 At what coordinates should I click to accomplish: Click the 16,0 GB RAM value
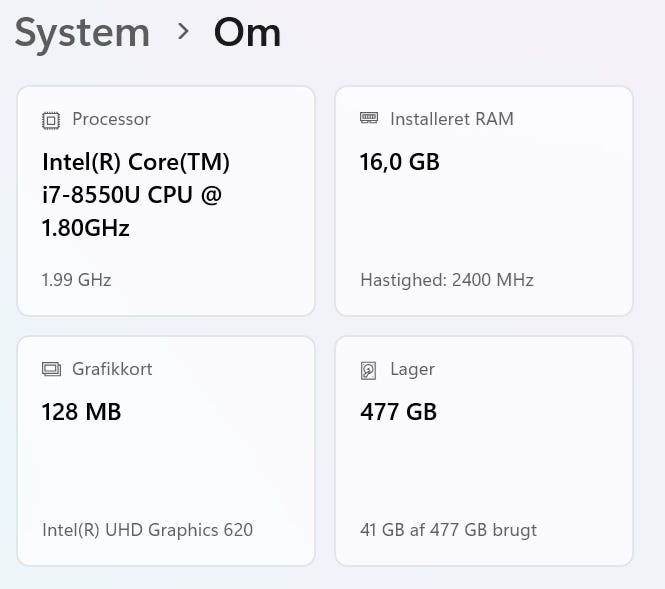tap(400, 162)
